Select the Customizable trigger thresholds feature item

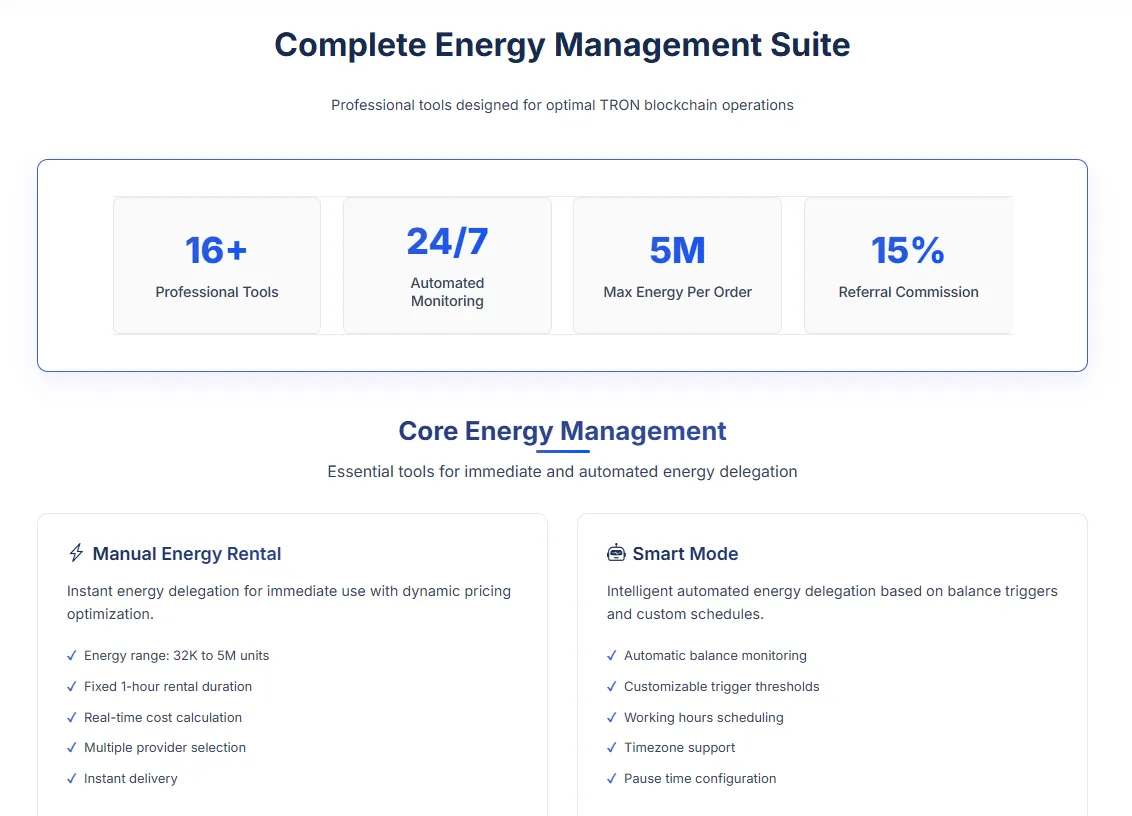click(713, 687)
